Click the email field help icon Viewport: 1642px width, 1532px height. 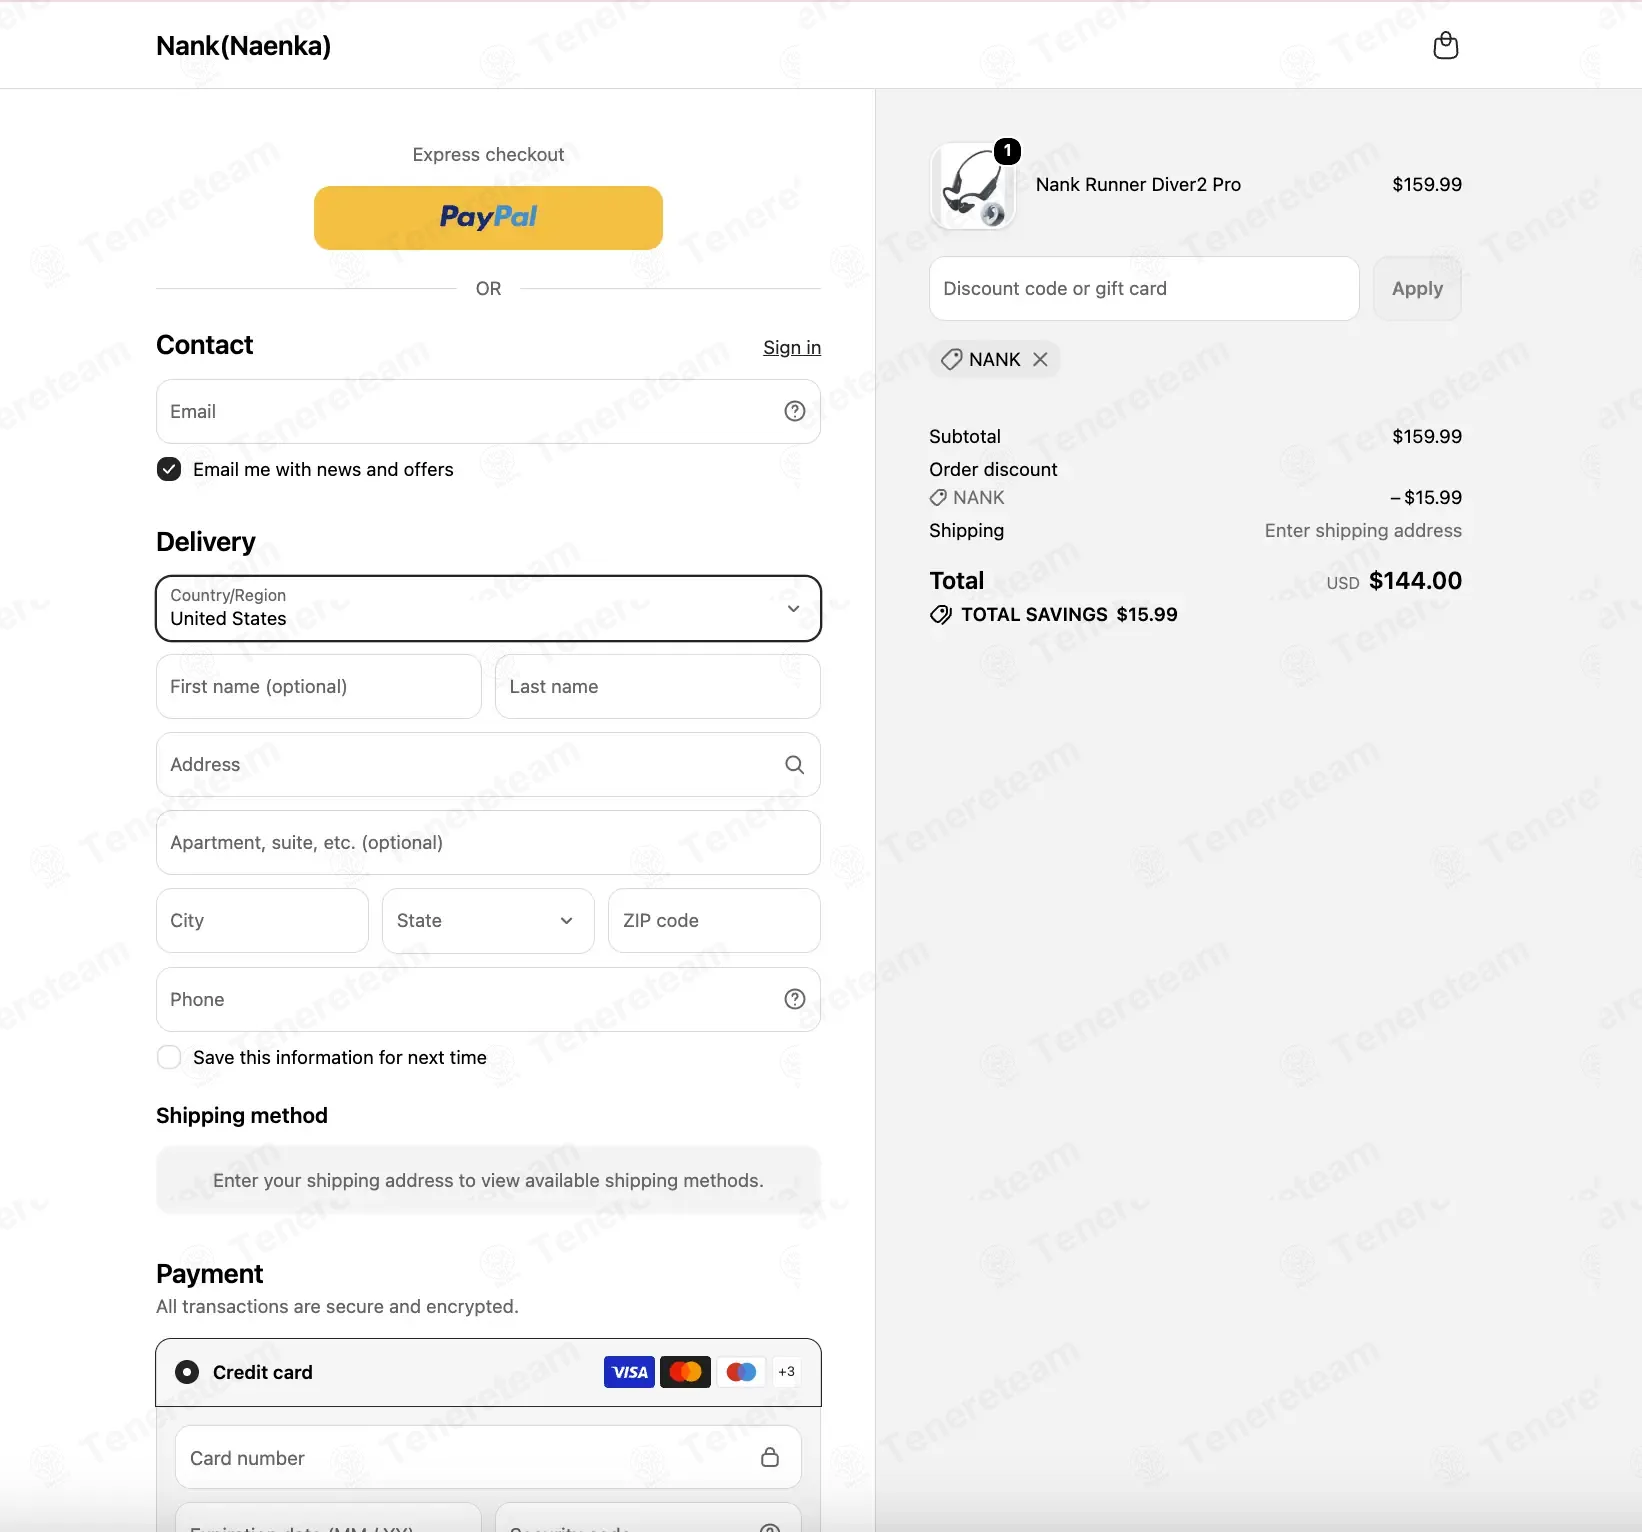pyautogui.click(x=795, y=411)
